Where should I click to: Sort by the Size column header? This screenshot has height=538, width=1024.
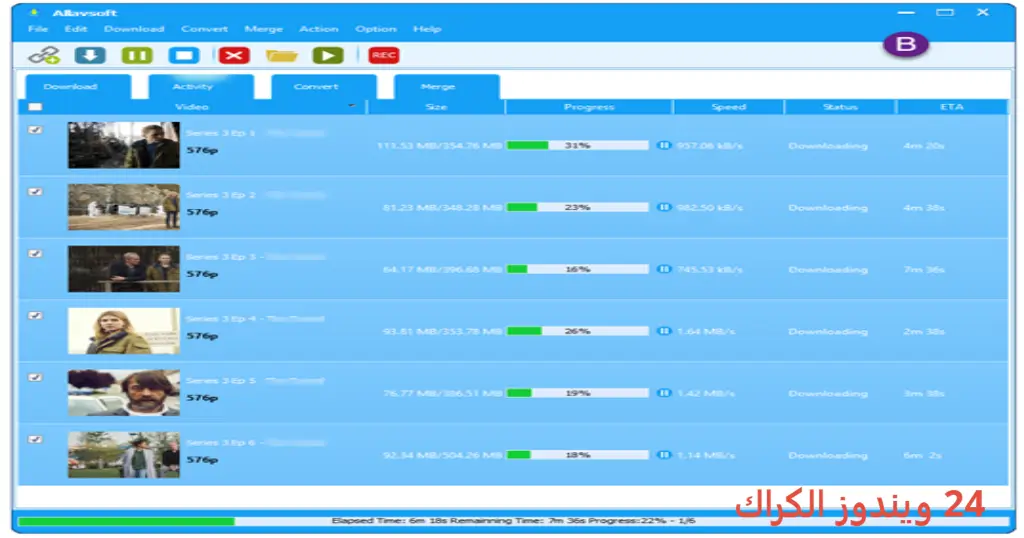[x=436, y=107]
